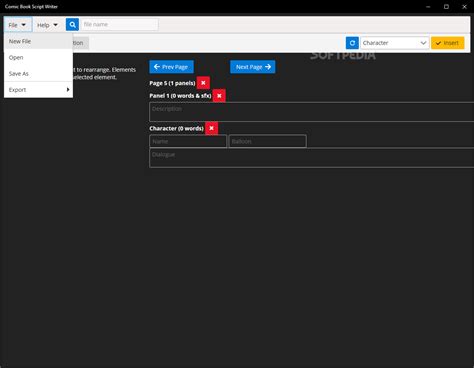The image size is (474, 368).
Task: Click the yellow Insert button
Action: click(x=447, y=43)
